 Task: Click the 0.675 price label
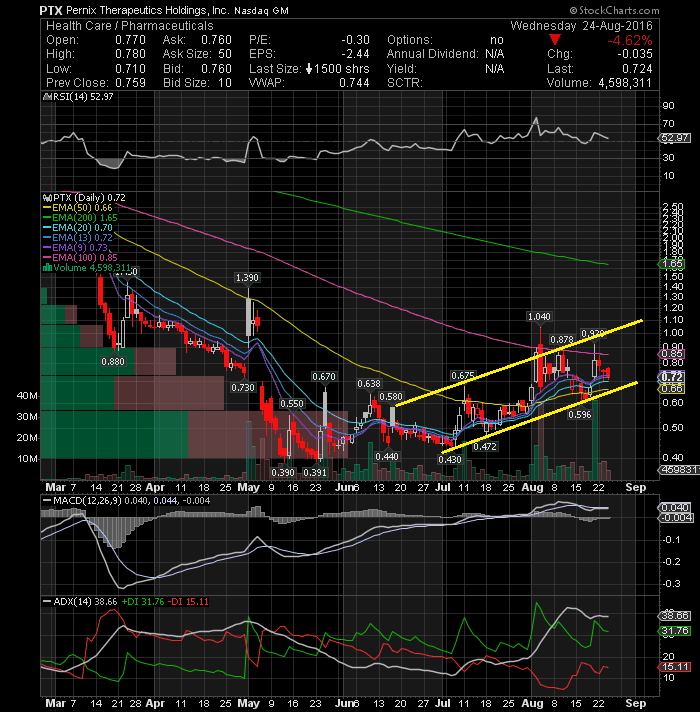click(x=463, y=376)
